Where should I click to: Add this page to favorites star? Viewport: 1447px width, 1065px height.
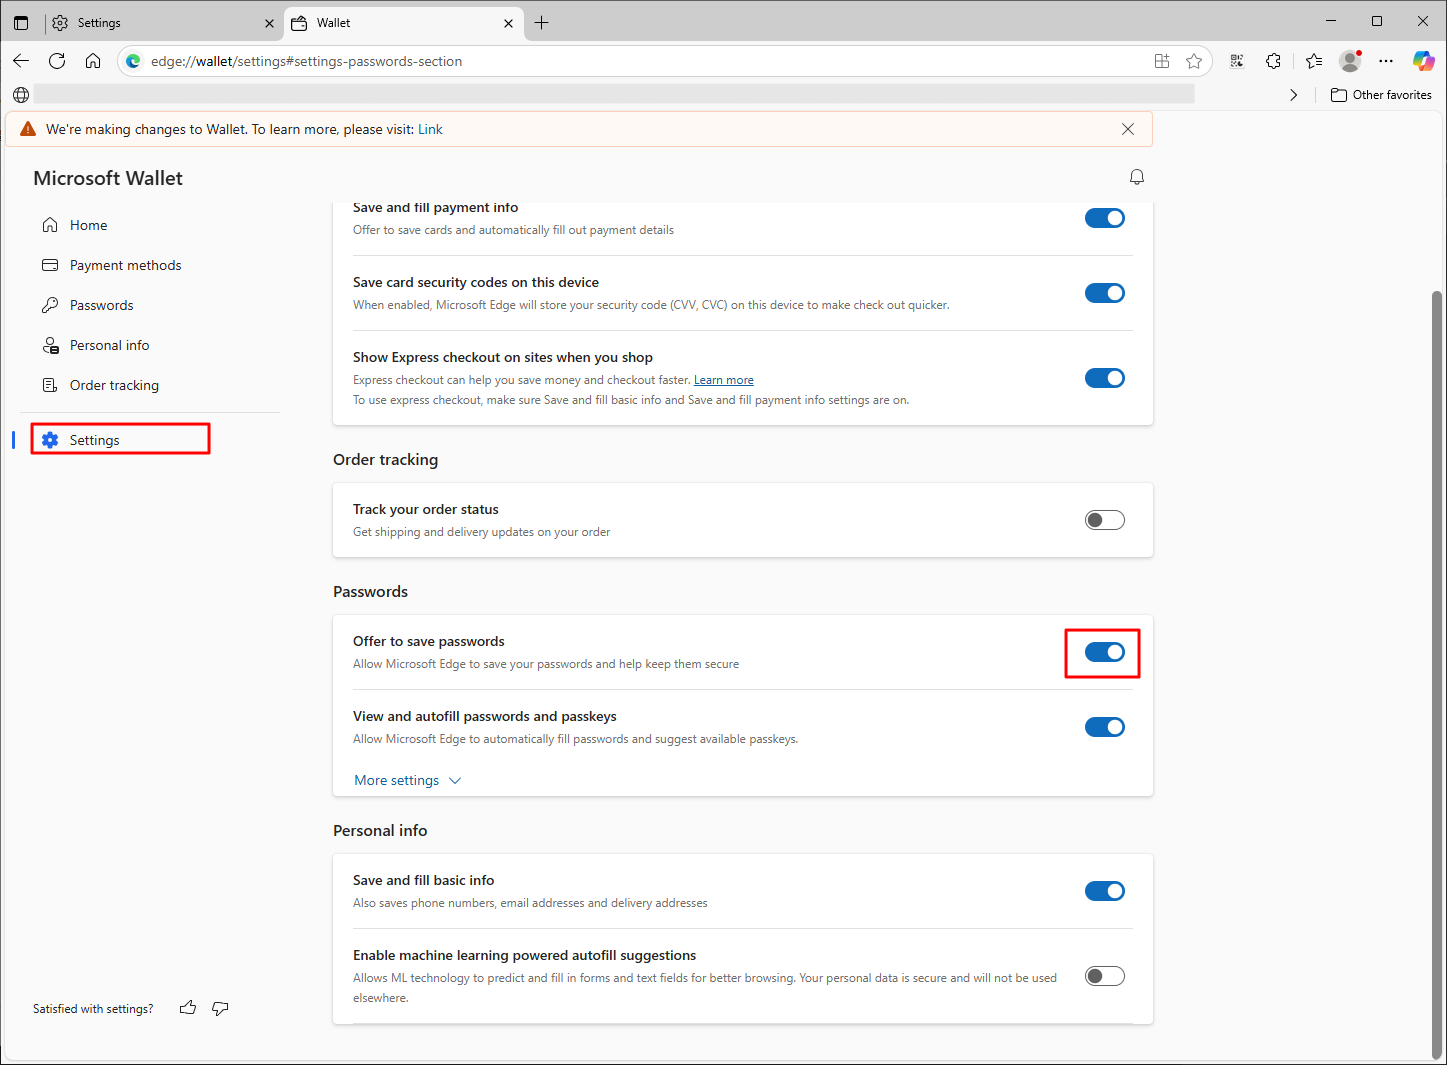point(1194,61)
